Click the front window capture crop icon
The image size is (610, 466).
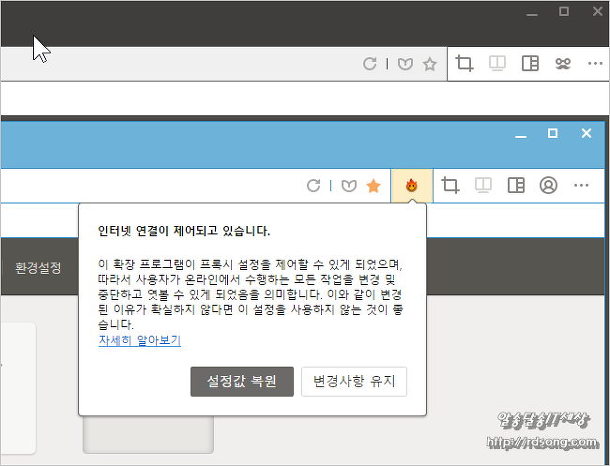coord(450,186)
